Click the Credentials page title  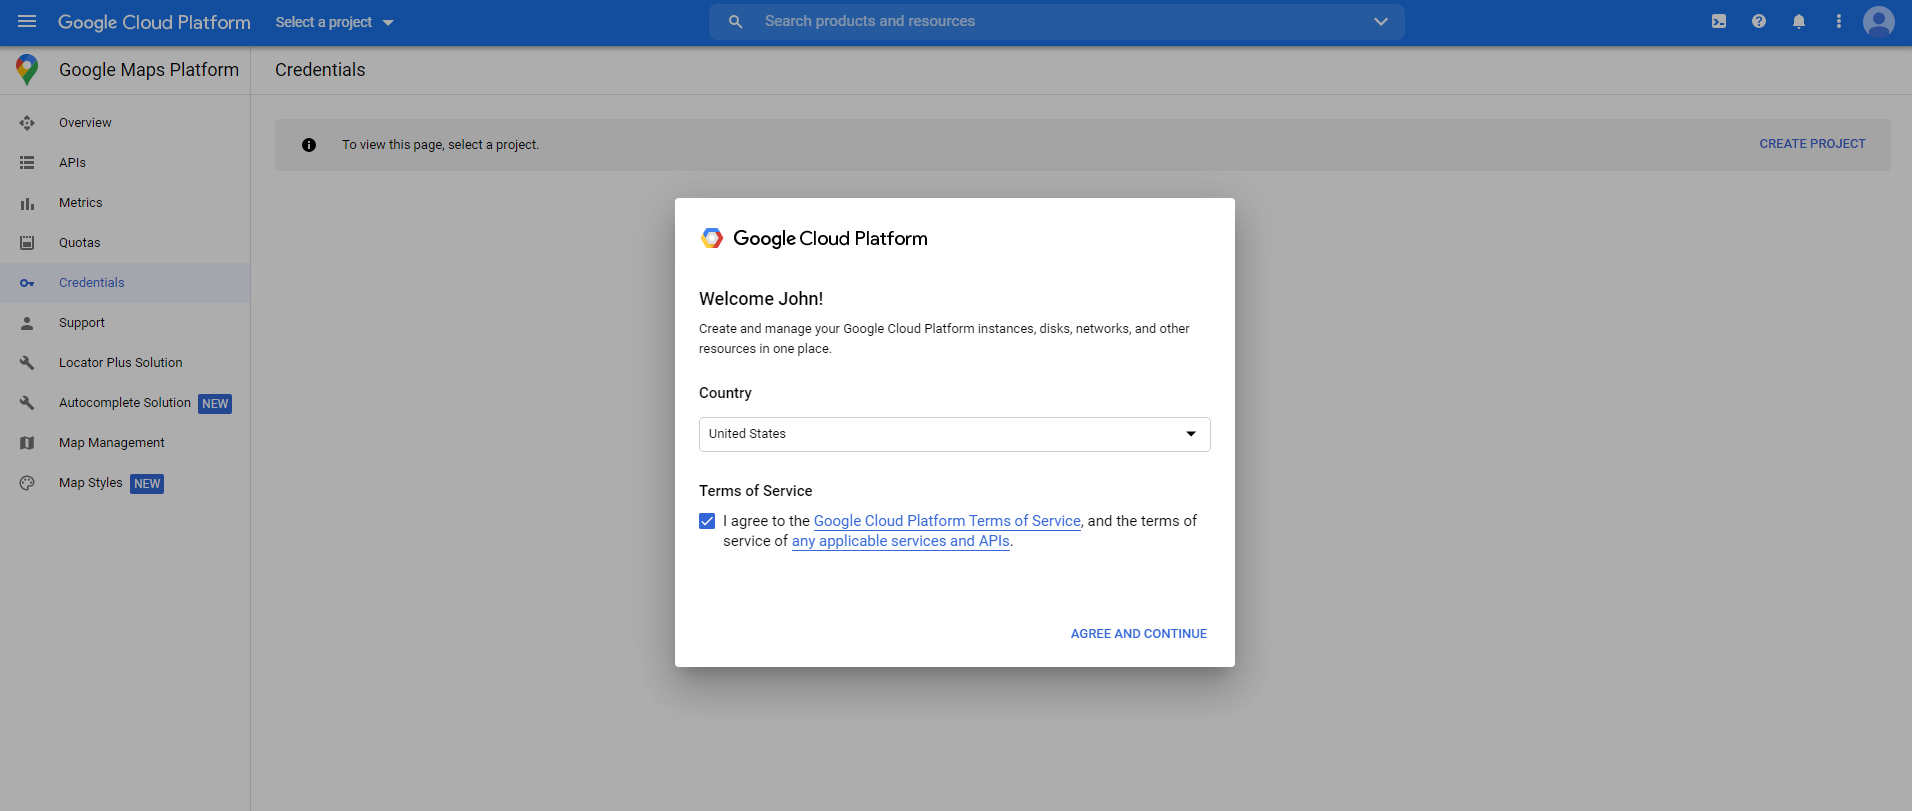point(320,70)
